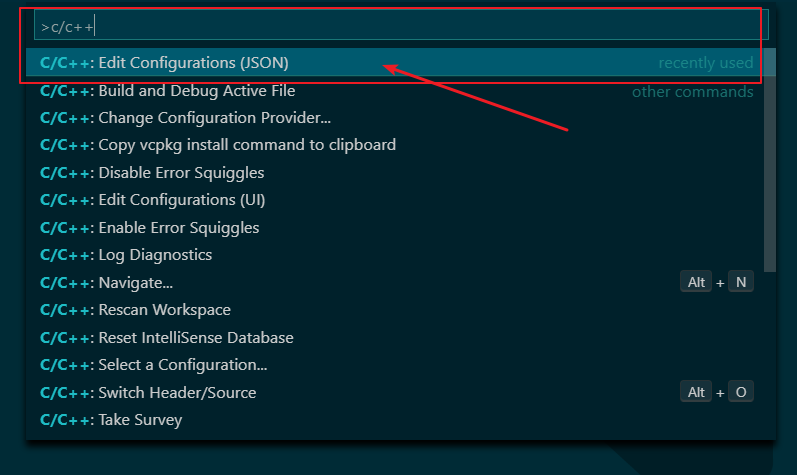The width and height of the screenshot is (797, 475).
Task: Open C/C++: Edit Configurations (UI)
Action: pos(152,200)
